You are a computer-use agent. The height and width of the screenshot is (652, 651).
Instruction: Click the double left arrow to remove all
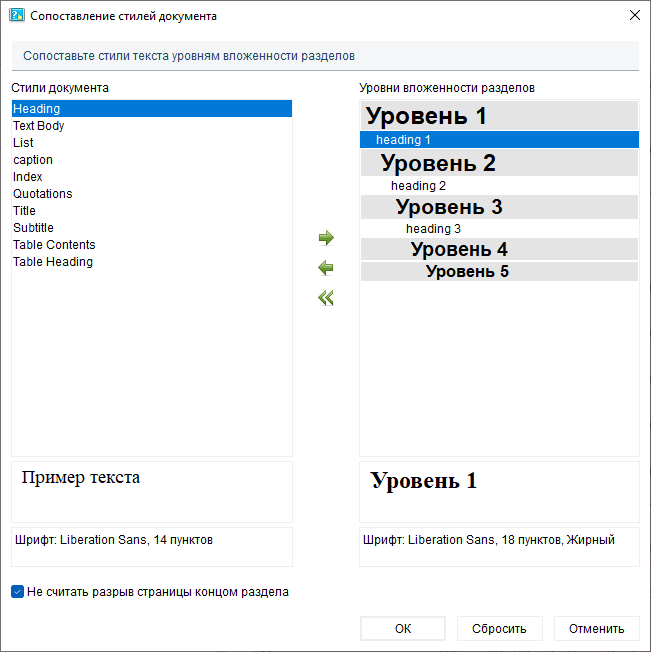pos(325,298)
